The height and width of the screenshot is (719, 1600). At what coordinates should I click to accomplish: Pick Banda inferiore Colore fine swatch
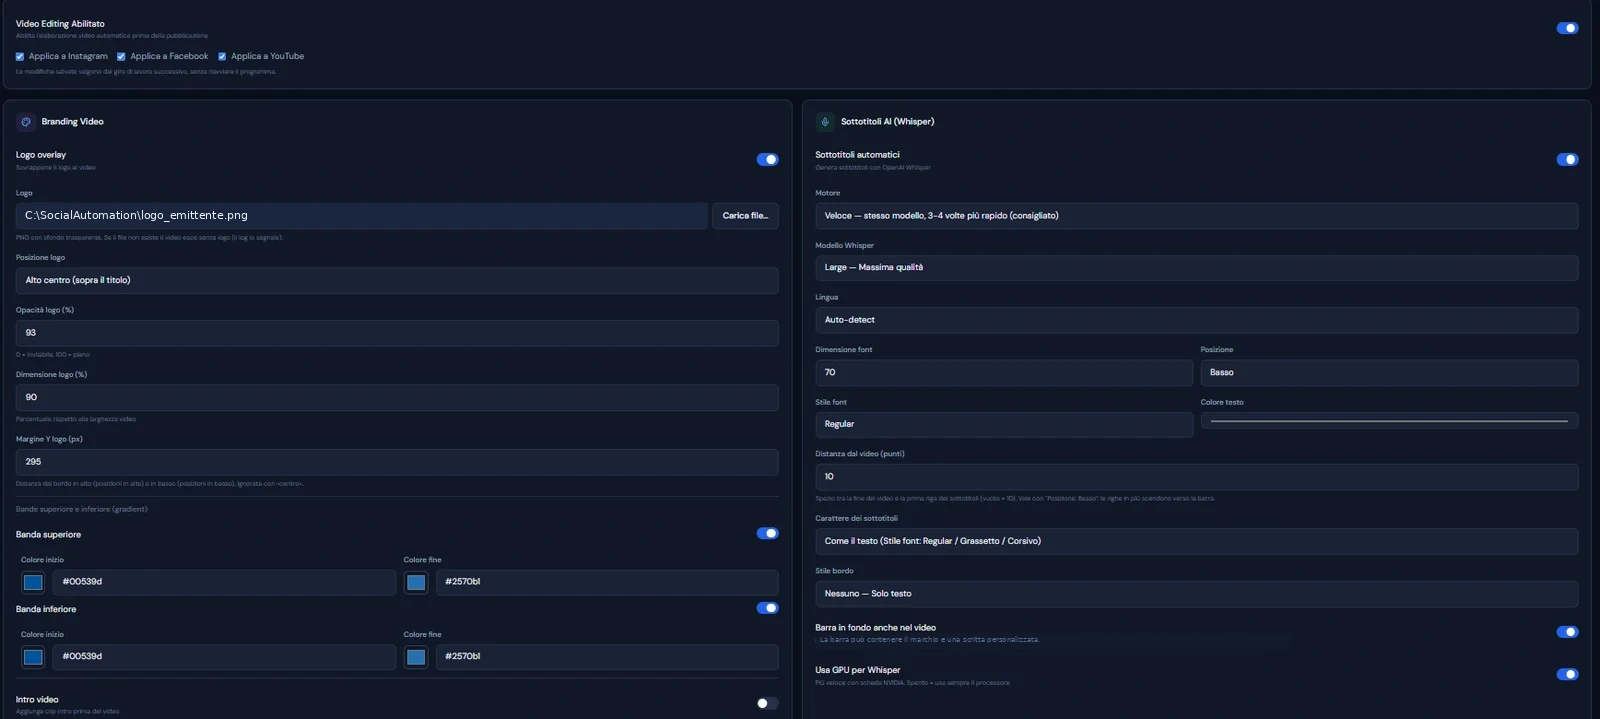point(416,657)
